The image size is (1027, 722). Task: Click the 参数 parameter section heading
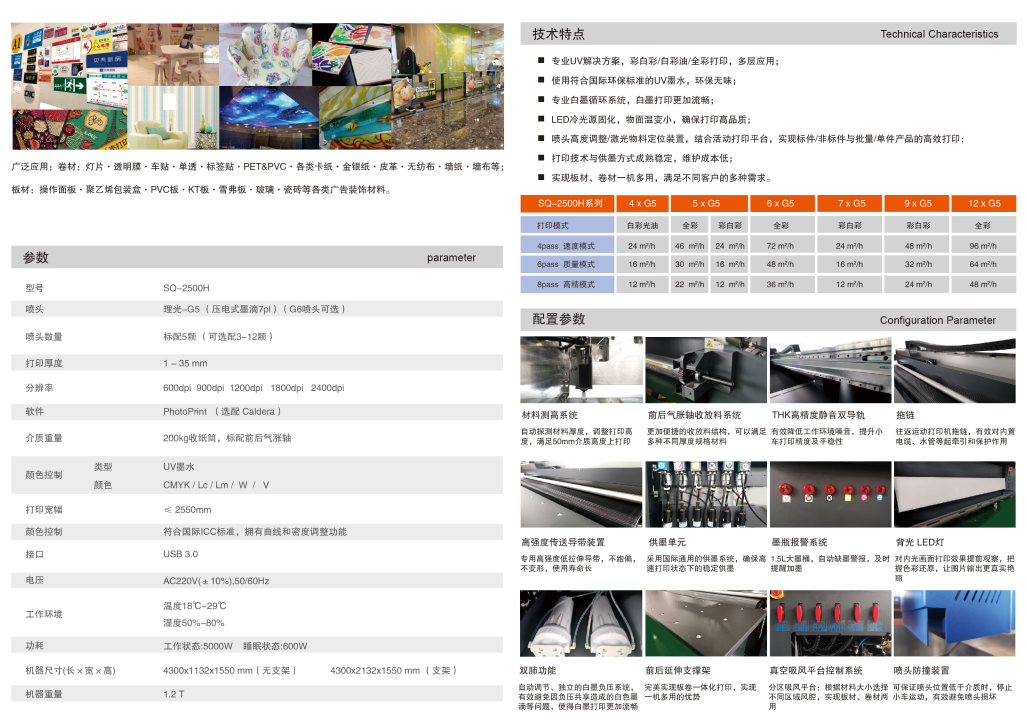coord(36,257)
